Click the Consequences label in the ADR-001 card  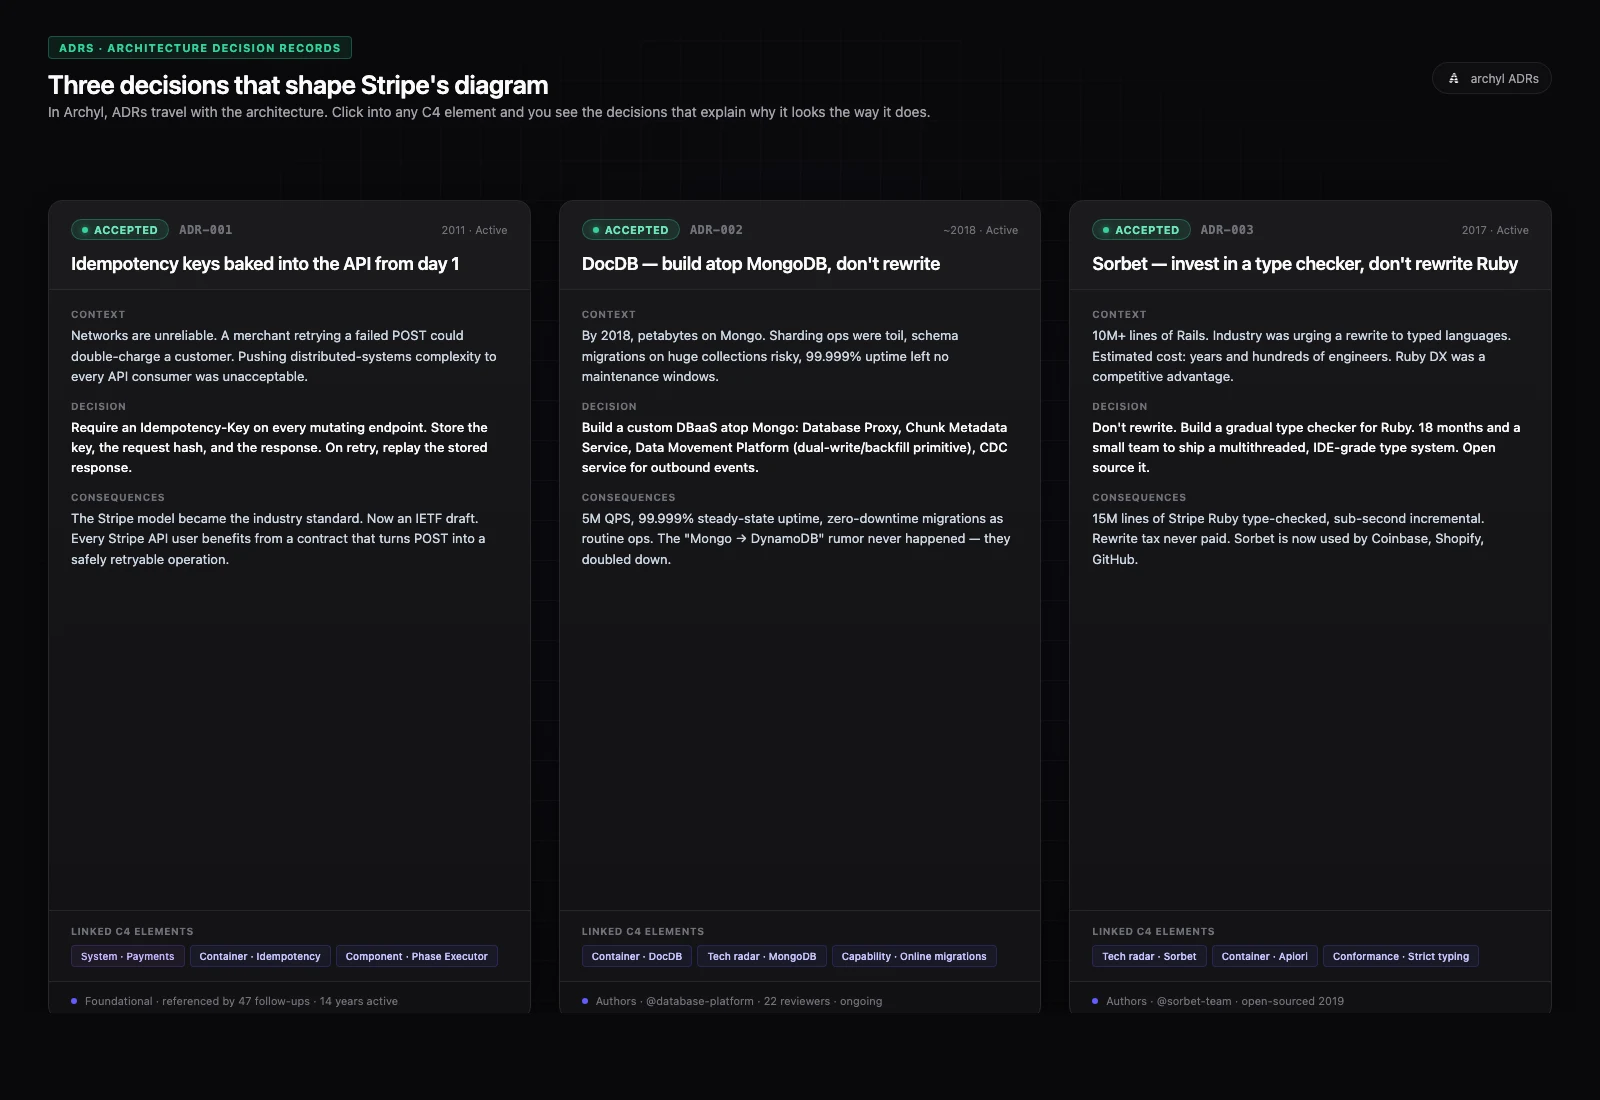[x=118, y=498]
